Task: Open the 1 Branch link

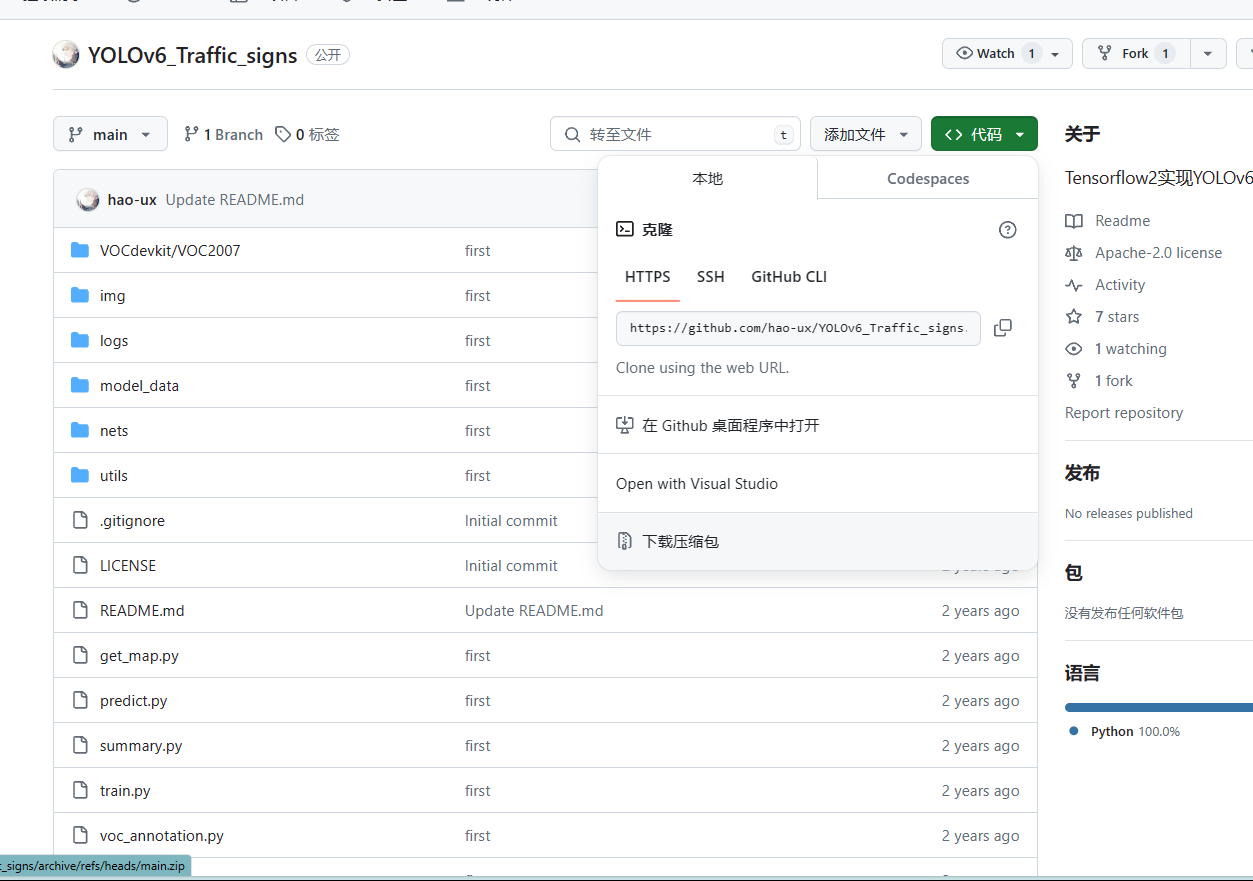Action: [223, 134]
